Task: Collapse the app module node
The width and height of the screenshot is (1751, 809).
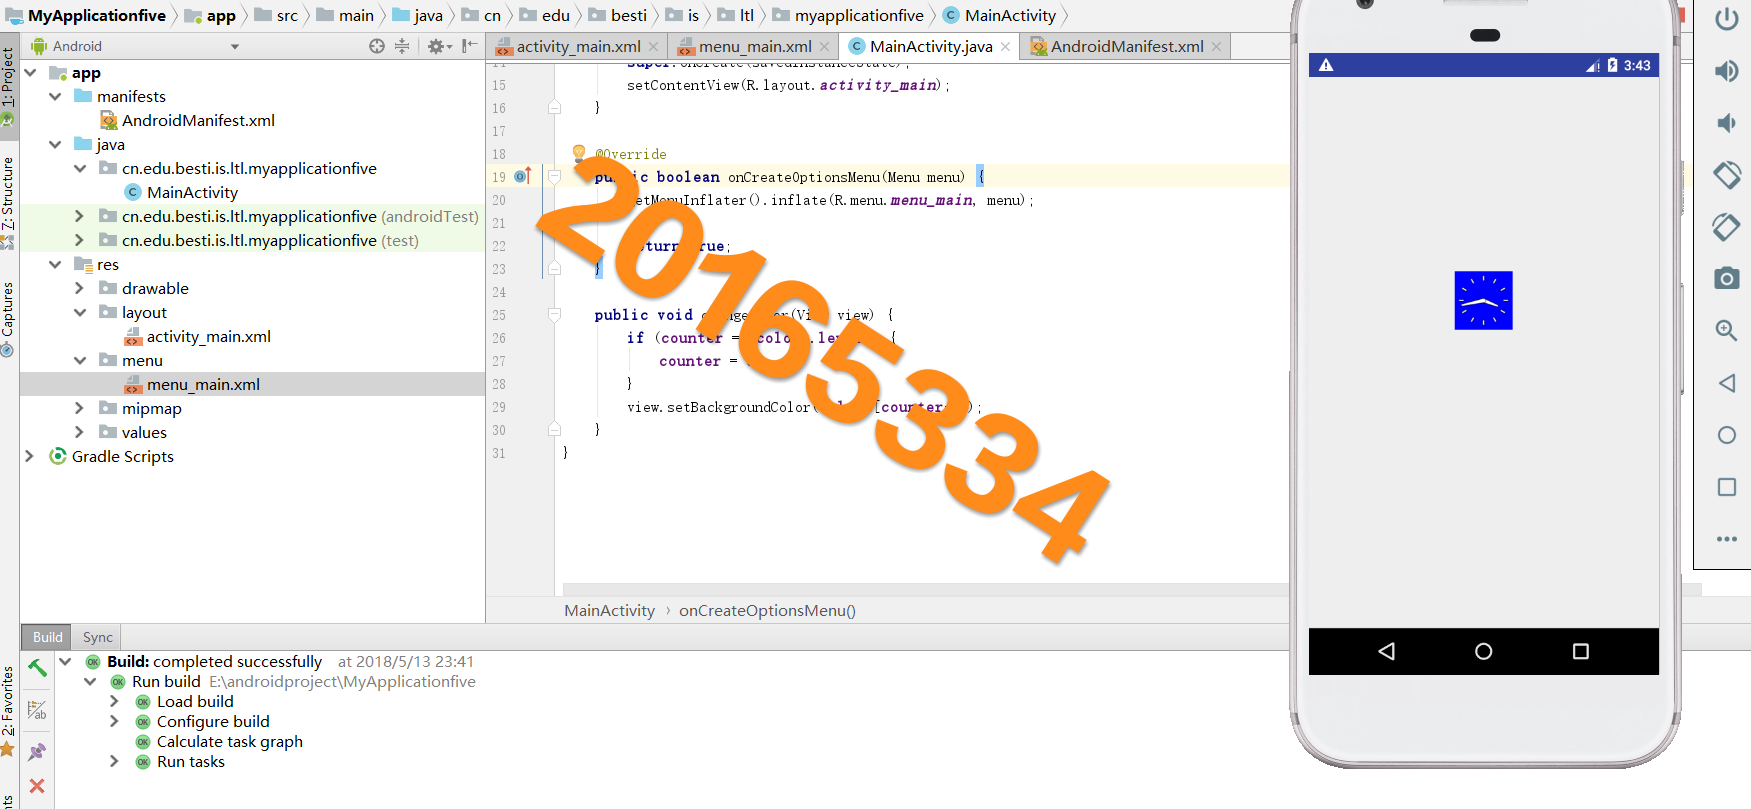Action: tap(30, 73)
